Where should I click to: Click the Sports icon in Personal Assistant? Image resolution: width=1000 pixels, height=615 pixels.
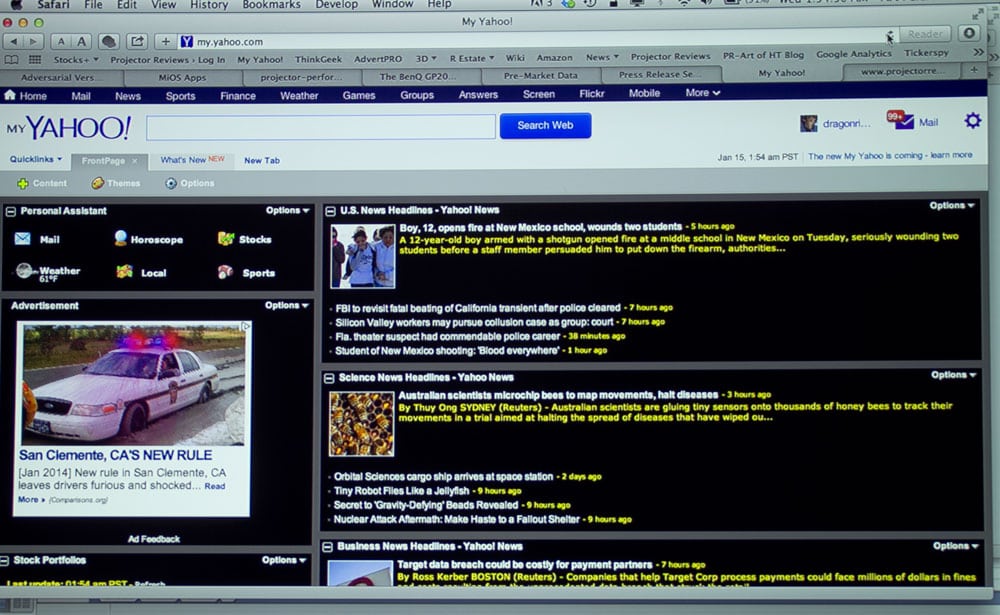pyautogui.click(x=225, y=272)
